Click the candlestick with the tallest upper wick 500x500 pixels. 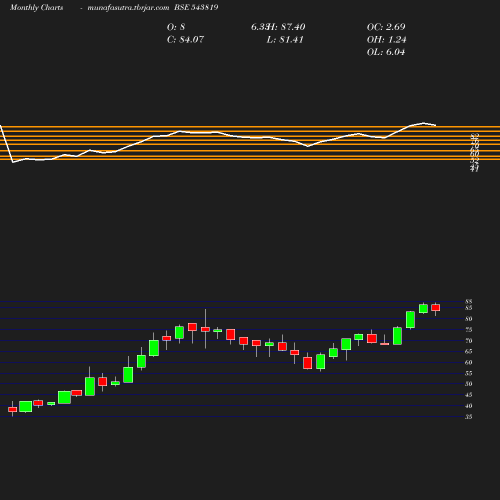[x=205, y=329]
